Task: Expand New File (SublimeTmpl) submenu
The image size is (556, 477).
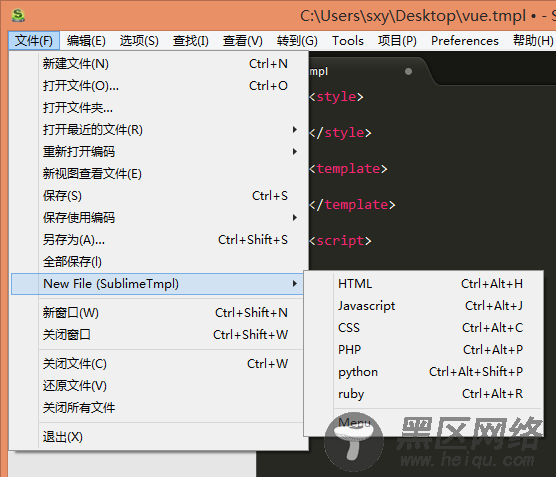Action: [x=157, y=284]
